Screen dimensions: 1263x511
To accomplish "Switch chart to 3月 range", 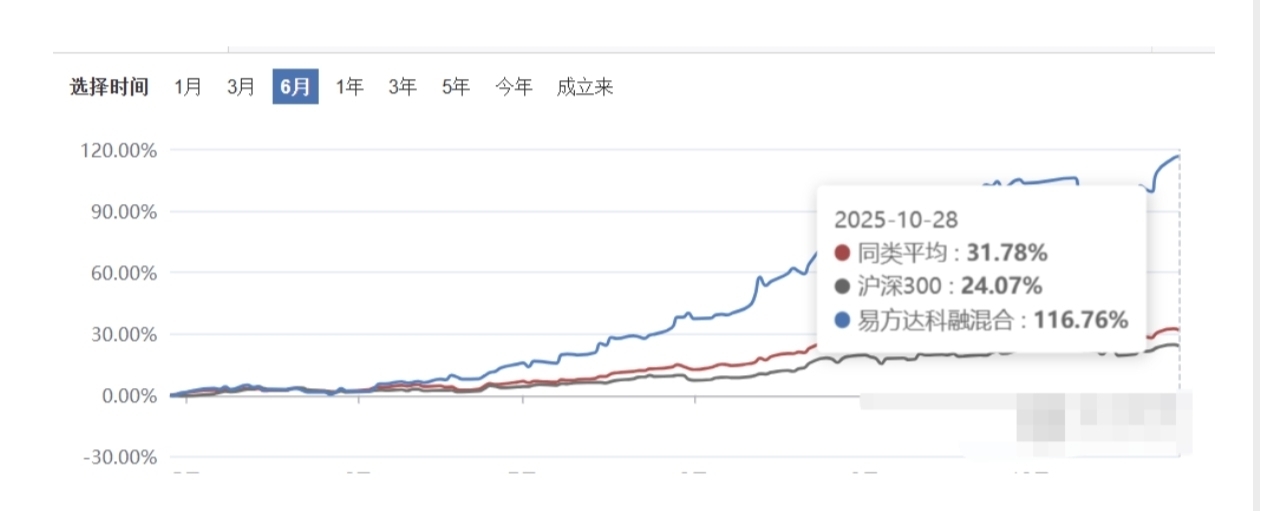I will pyautogui.click(x=241, y=87).
